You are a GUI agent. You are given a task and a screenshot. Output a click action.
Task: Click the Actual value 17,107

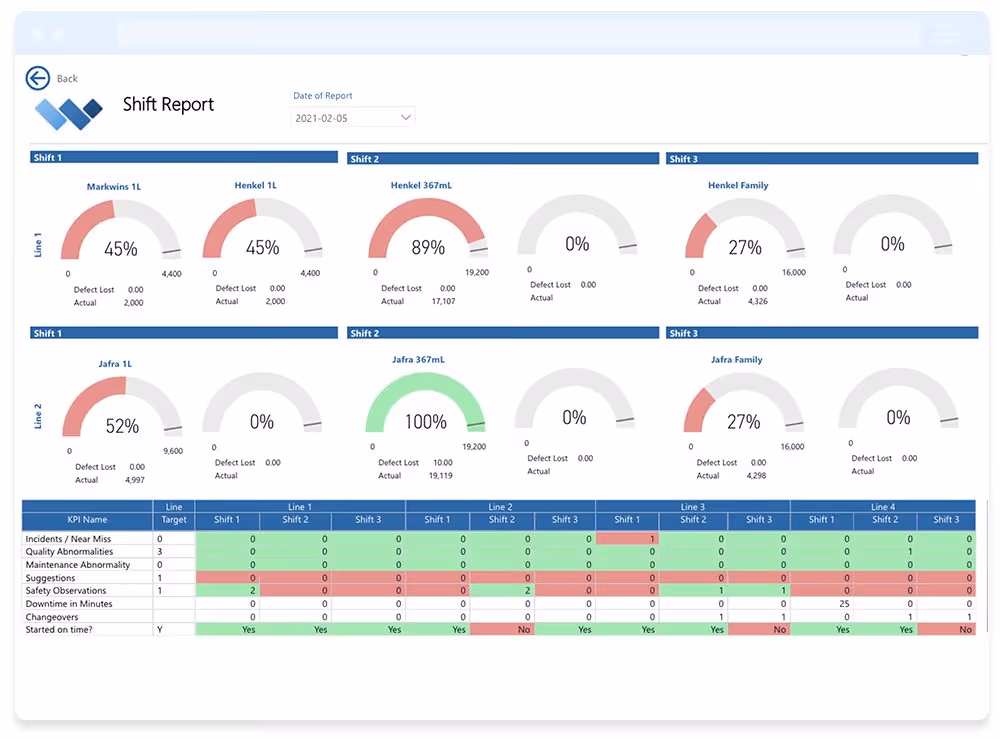point(443,301)
